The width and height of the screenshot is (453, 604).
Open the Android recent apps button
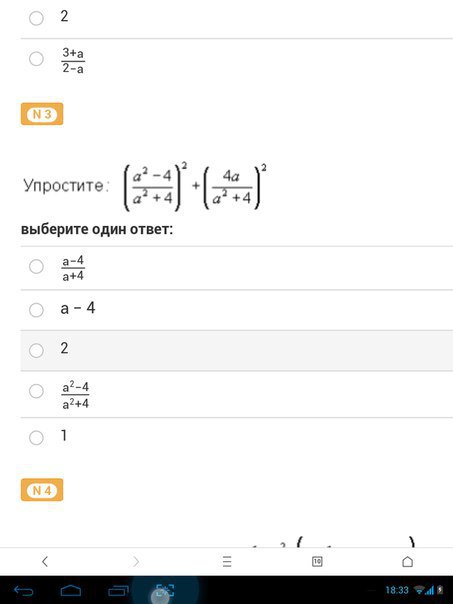point(118,590)
